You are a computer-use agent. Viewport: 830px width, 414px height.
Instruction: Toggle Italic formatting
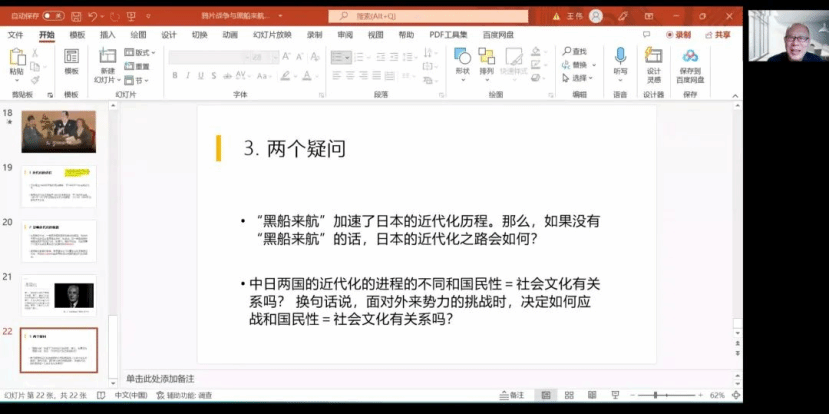[187, 76]
